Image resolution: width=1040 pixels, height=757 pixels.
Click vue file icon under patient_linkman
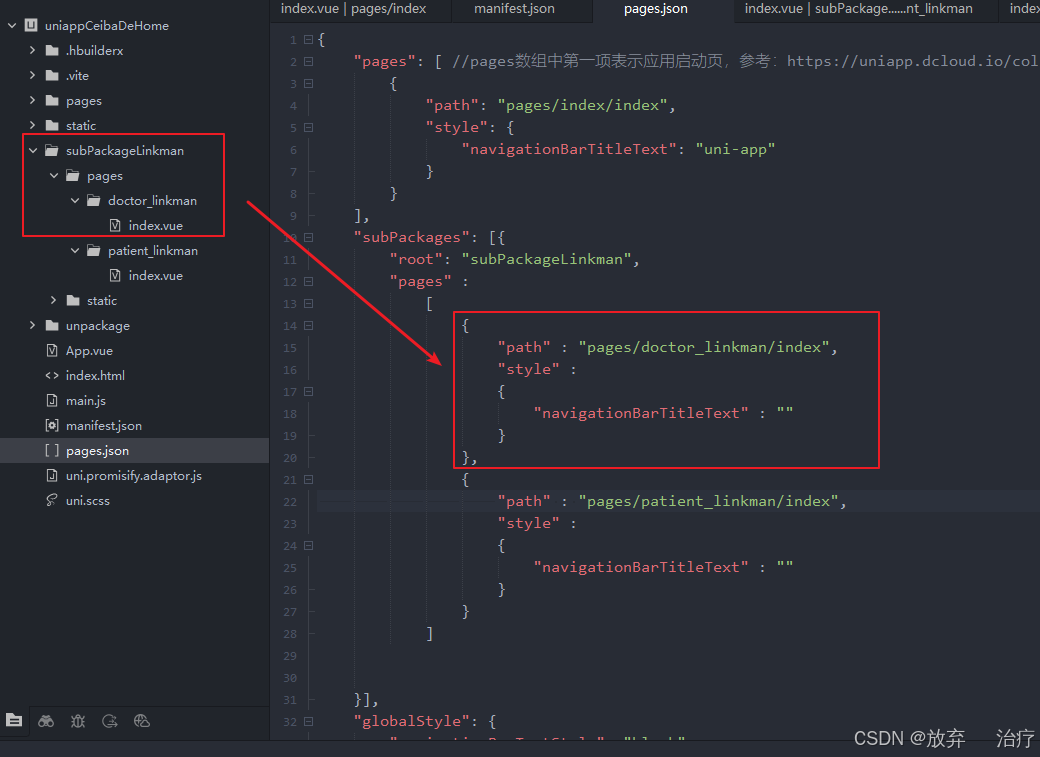tap(115, 275)
